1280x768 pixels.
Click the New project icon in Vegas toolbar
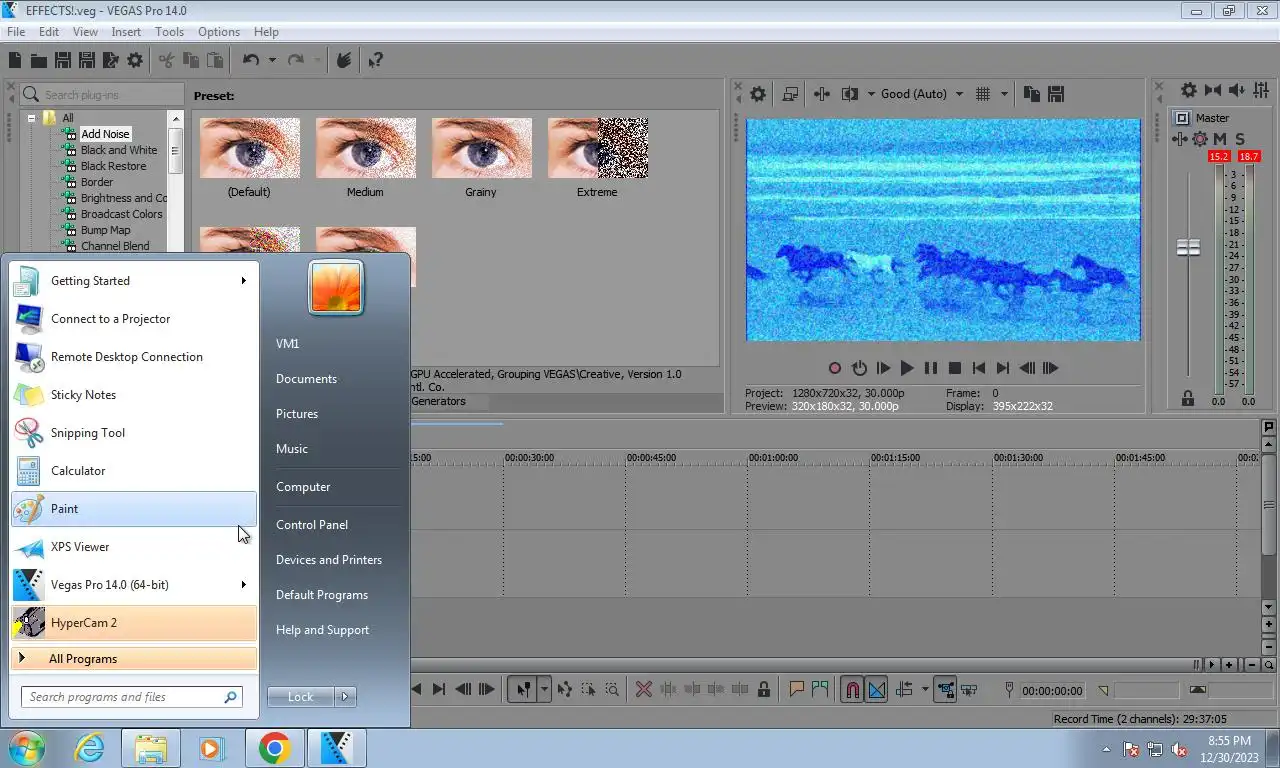click(x=15, y=61)
